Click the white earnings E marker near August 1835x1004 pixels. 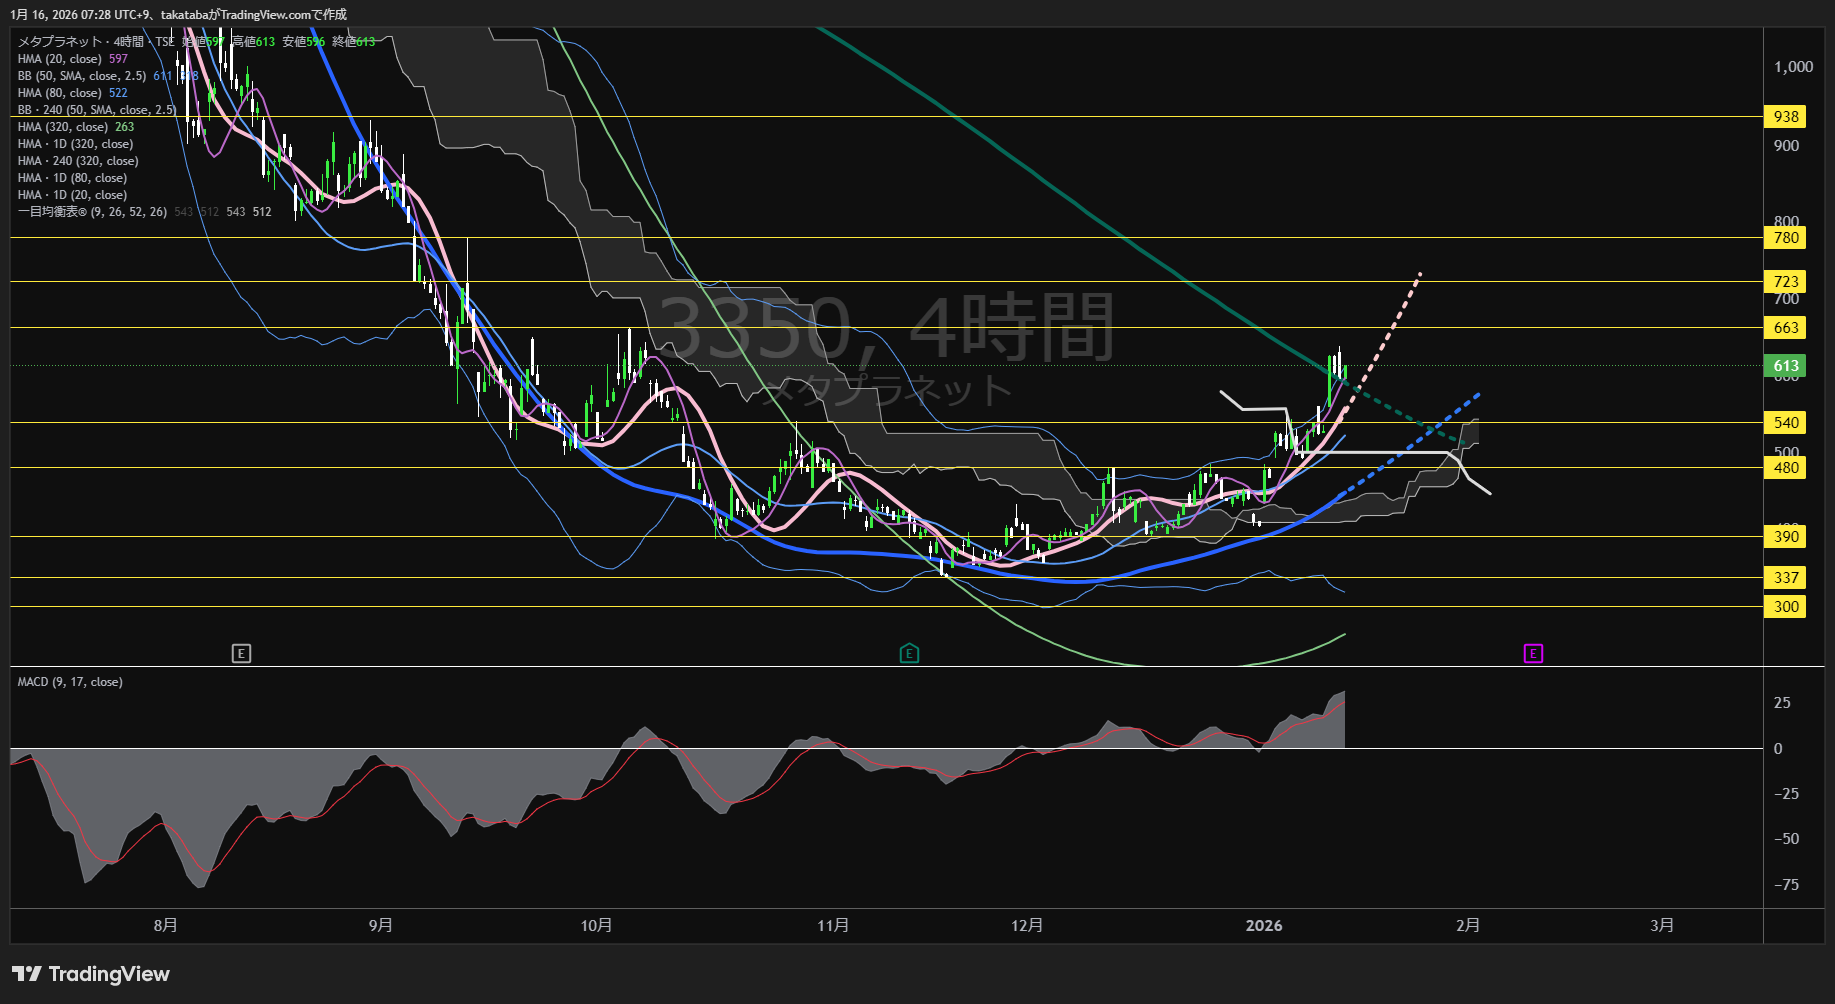pos(241,654)
